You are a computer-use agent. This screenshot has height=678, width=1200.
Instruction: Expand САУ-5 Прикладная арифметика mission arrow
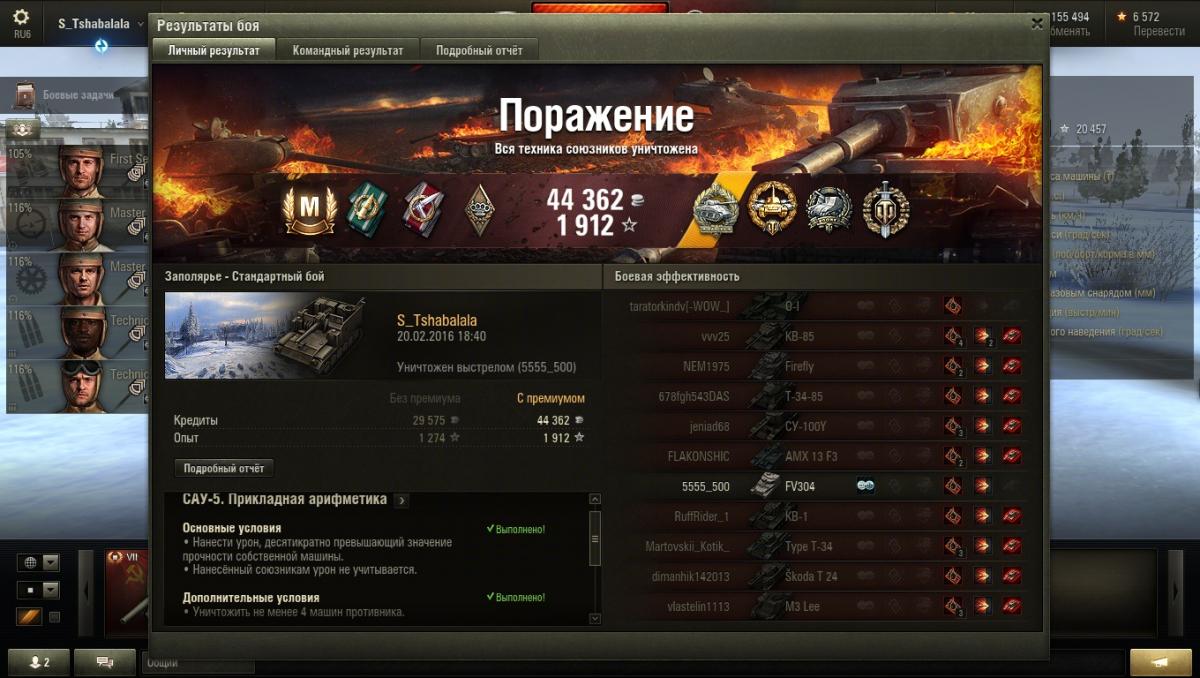click(x=401, y=500)
